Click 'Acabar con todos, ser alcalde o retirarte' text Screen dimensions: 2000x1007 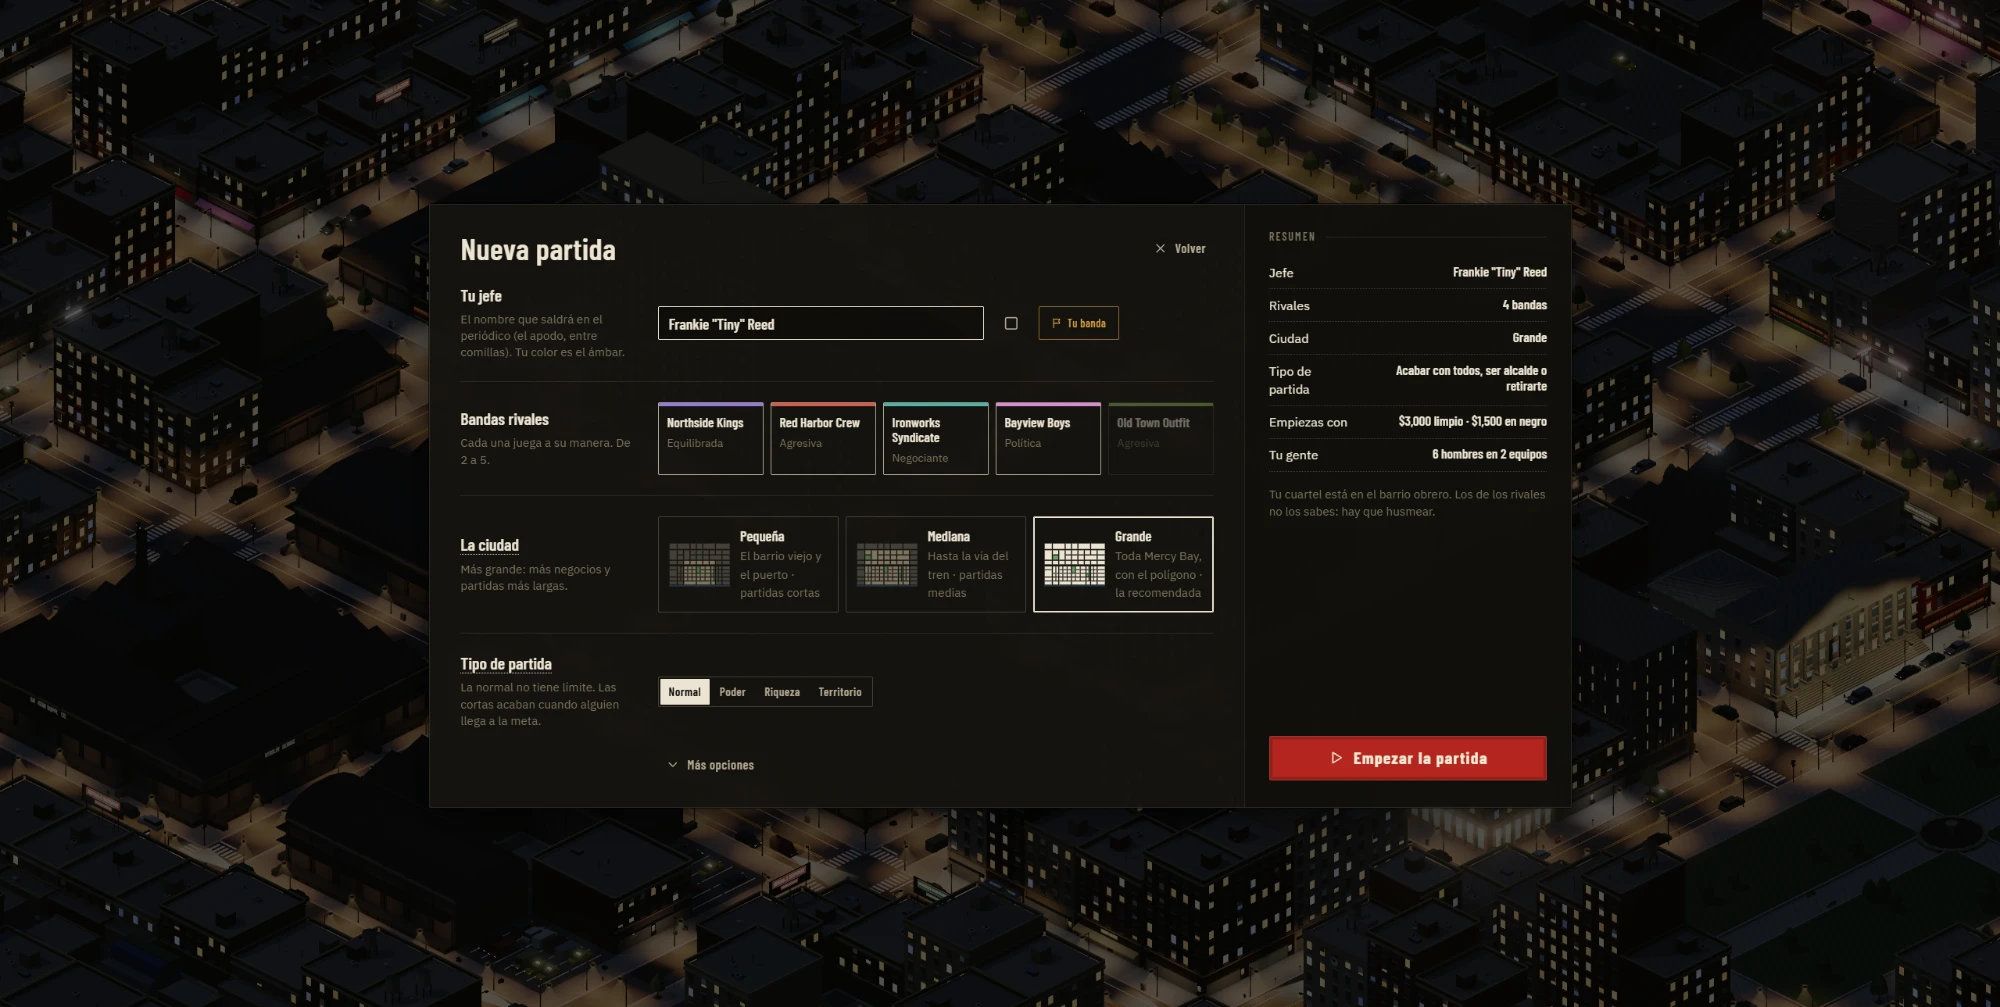coord(1471,378)
